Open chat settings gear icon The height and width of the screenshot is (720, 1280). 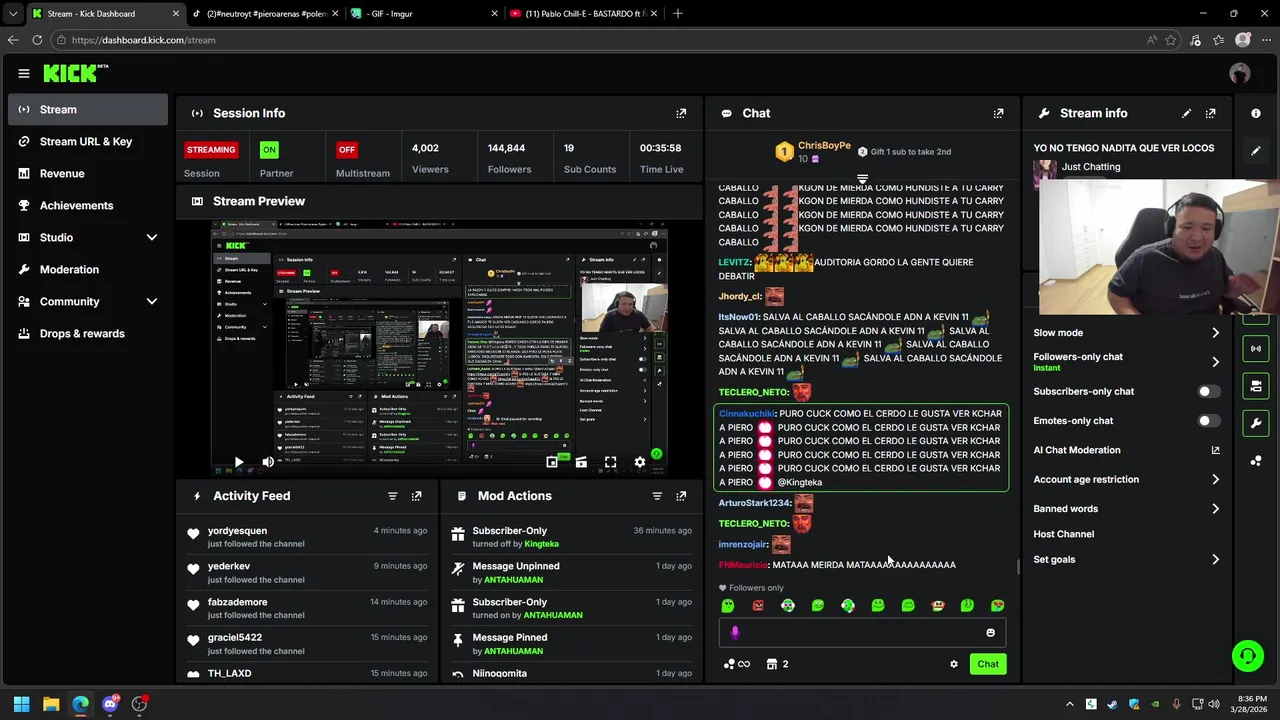pos(954,664)
